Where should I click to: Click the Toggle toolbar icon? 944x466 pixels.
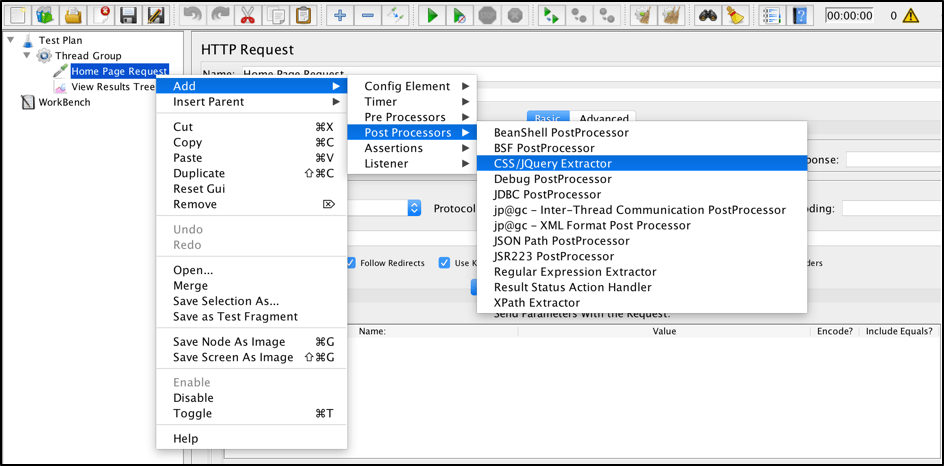(396, 15)
